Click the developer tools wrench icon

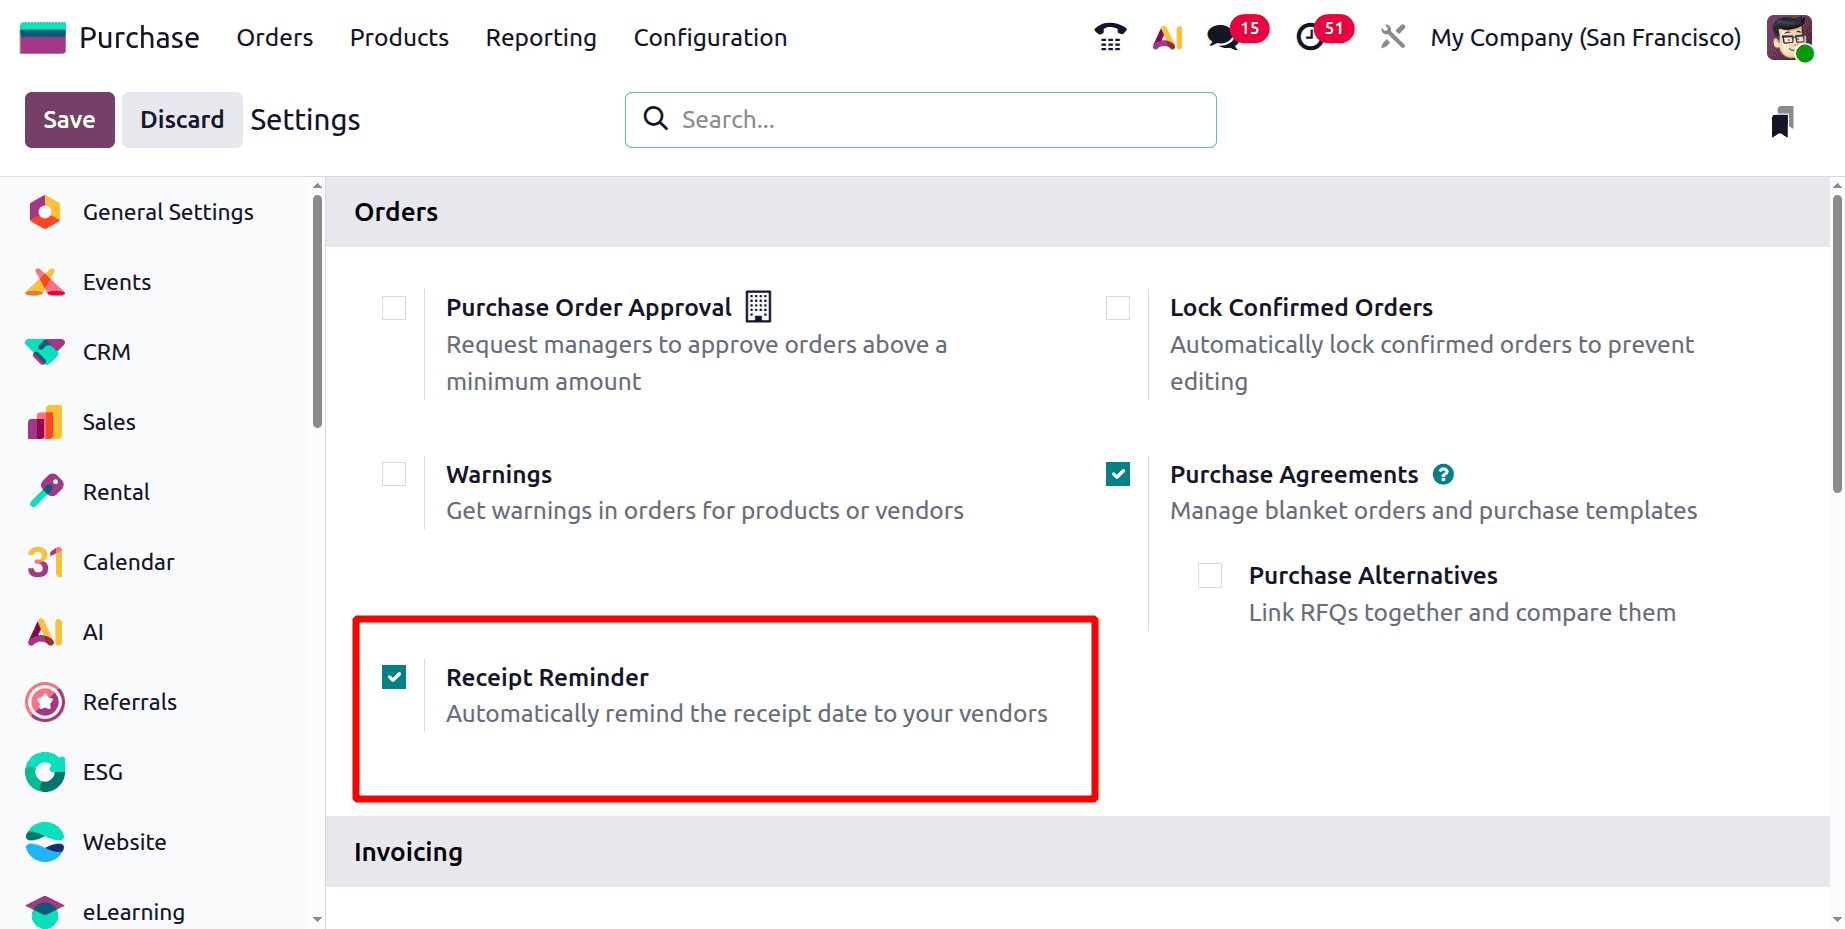(1392, 37)
